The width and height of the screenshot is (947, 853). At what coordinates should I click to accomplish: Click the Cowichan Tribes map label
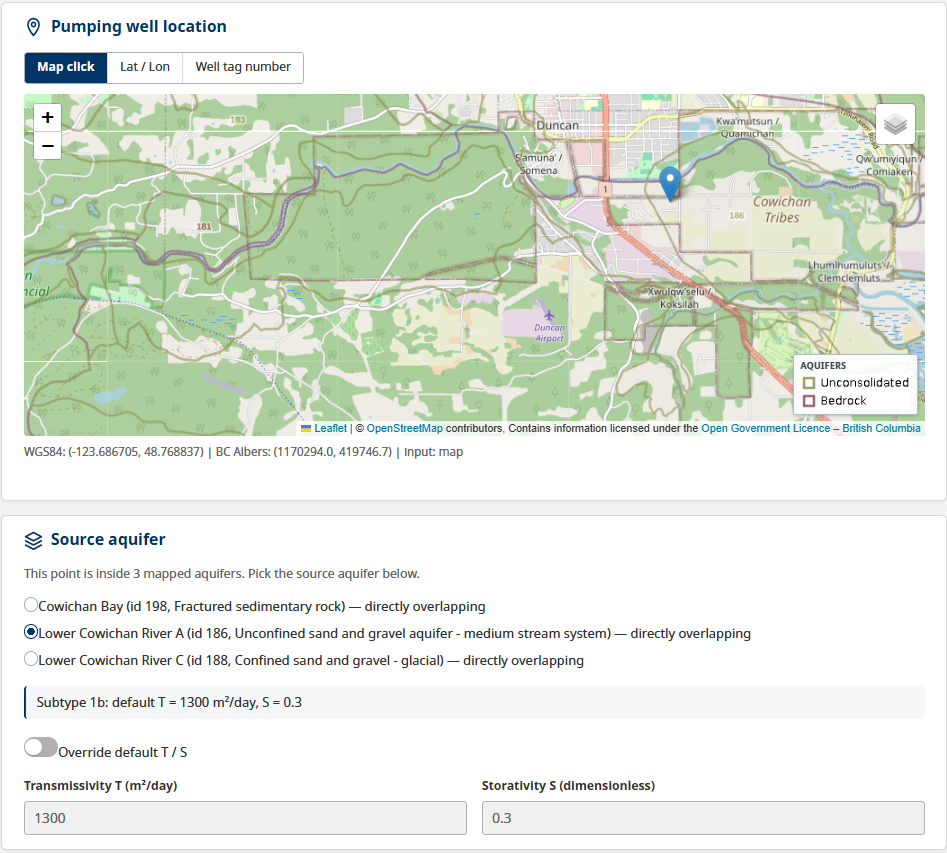782,210
